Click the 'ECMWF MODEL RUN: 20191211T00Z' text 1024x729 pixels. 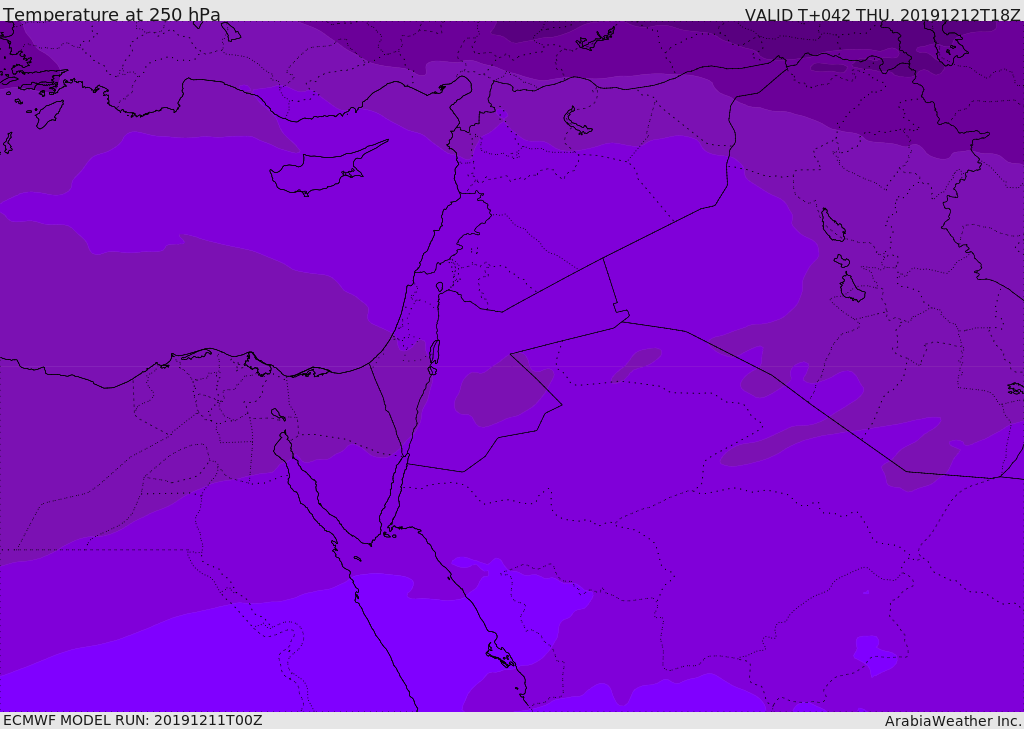pos(133,720)
